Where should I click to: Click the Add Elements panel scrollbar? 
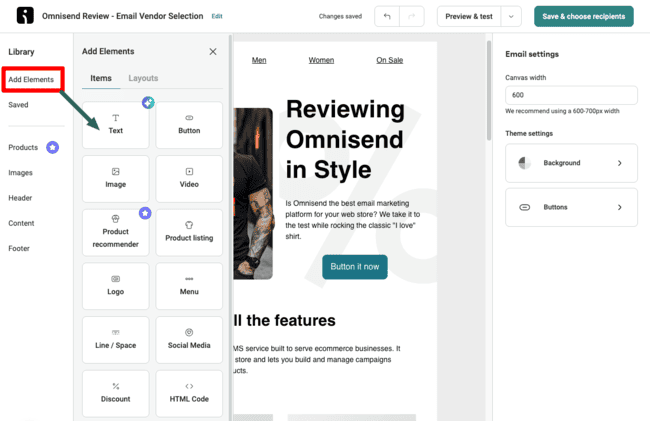(x=230, y=227)
